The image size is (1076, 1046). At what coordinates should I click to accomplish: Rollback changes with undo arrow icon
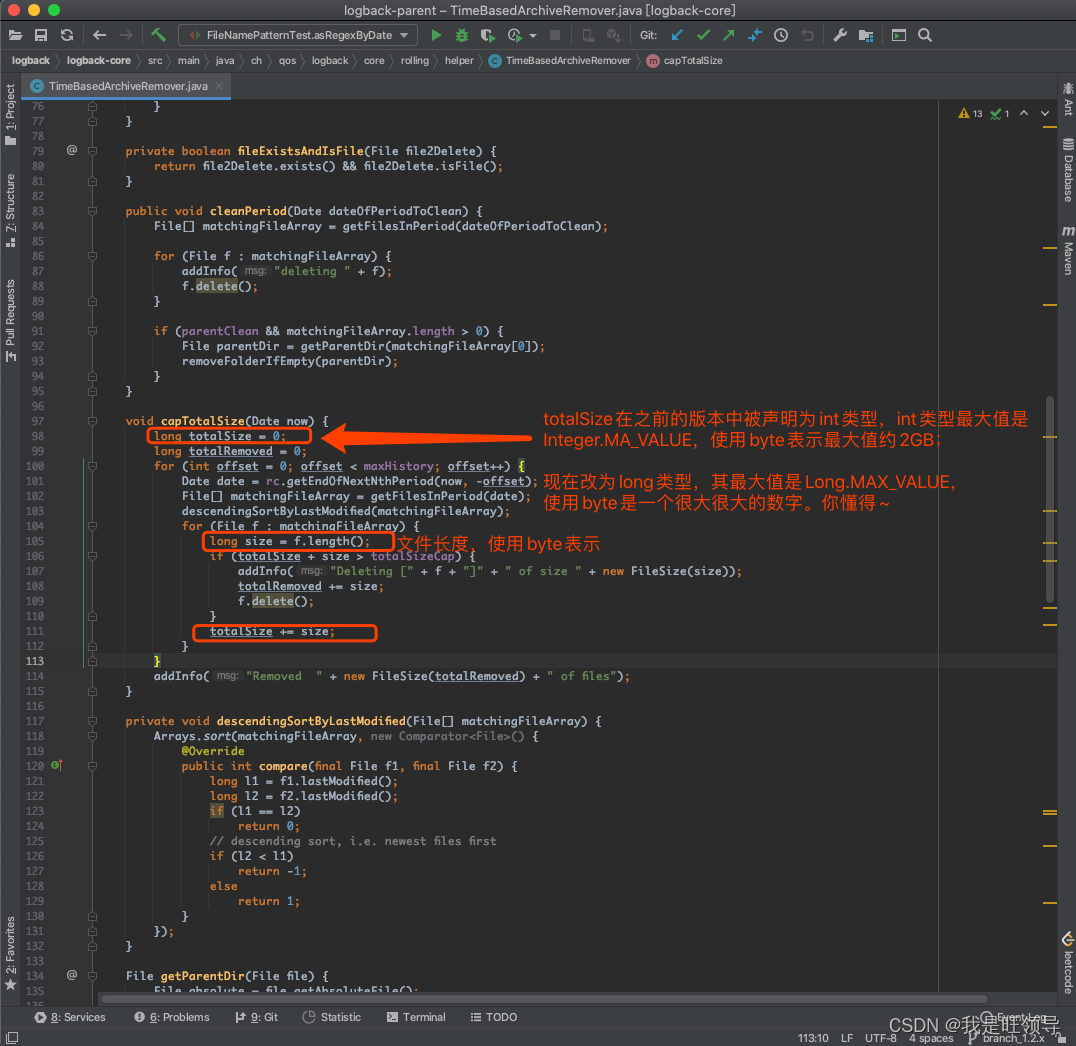pyautogui.click(x=808, y=35)
